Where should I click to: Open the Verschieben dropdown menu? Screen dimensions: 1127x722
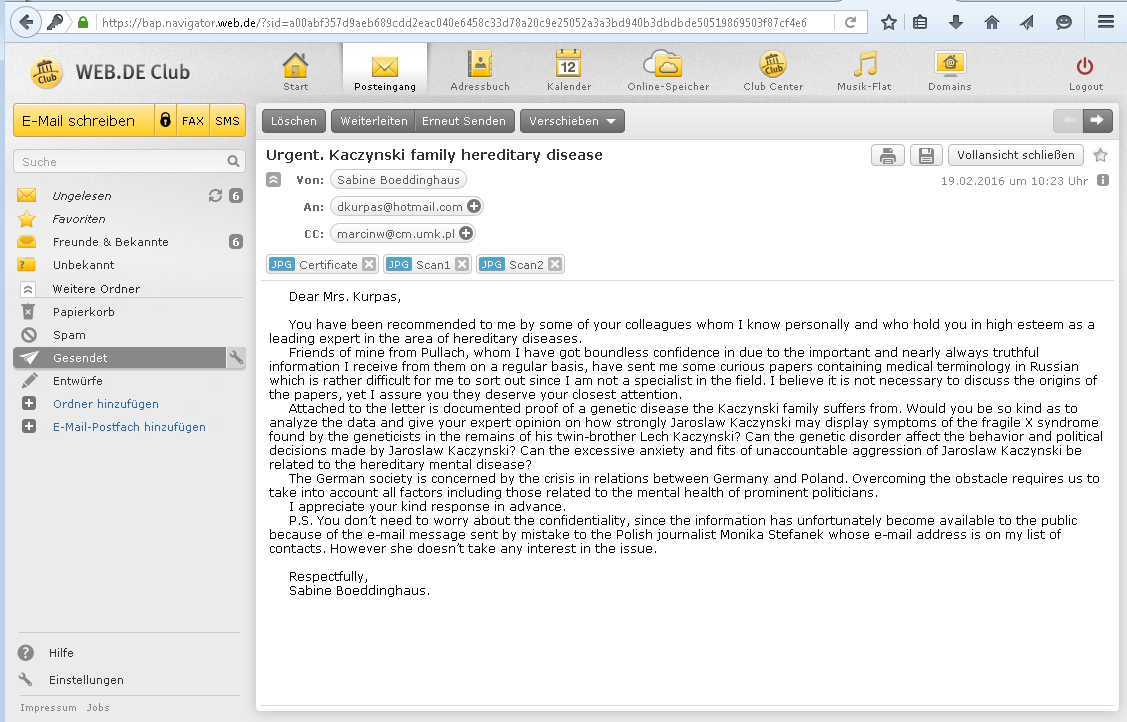click(572, 121)
